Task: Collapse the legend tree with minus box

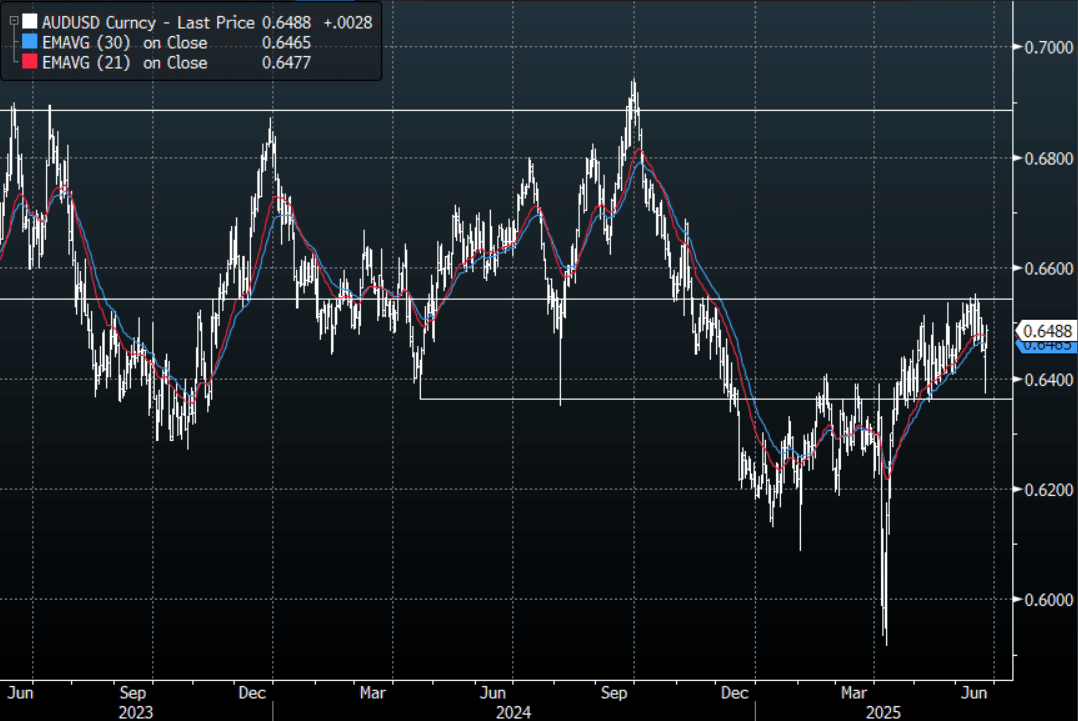Action: 13,21
